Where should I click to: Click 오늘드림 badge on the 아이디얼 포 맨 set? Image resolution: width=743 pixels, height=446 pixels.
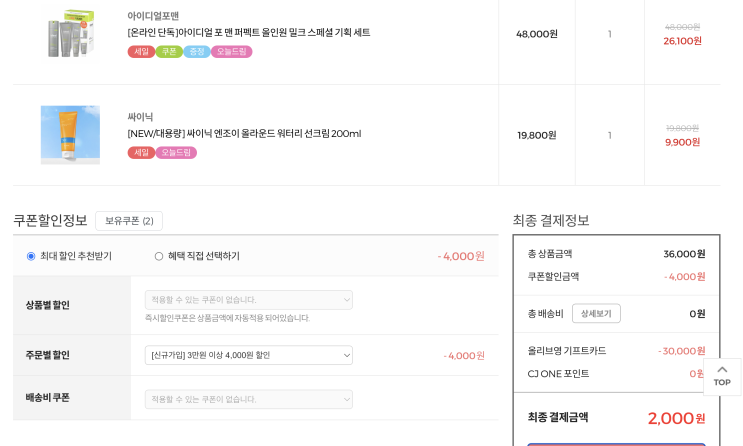[x=232, y=51]
